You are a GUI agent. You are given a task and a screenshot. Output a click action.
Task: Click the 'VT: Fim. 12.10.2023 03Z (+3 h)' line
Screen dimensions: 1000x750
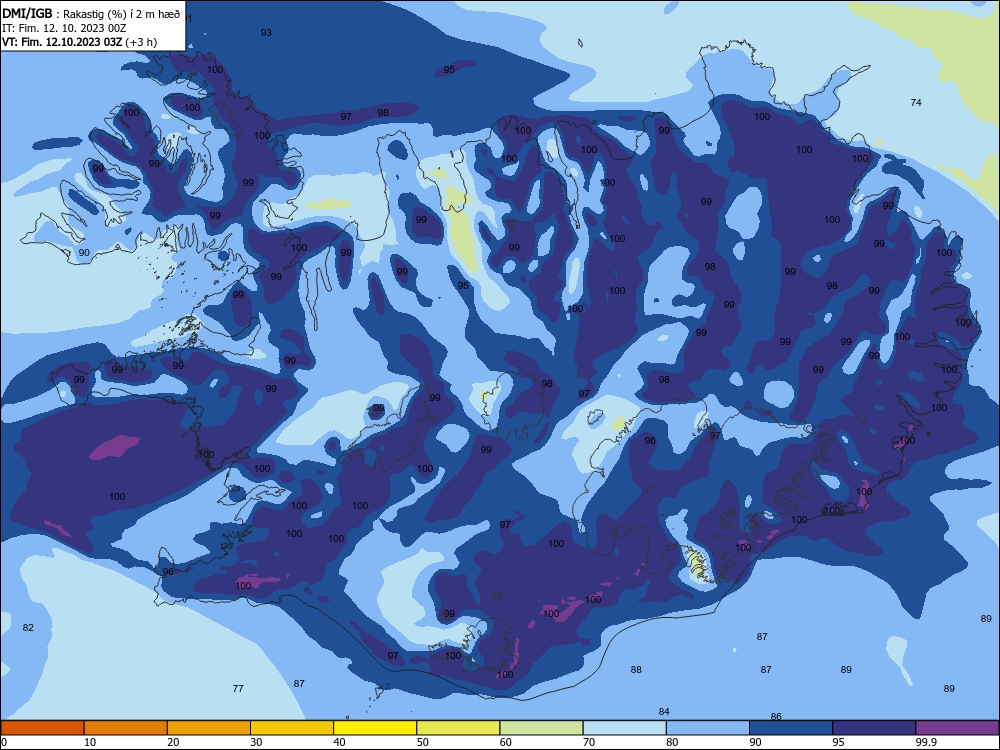click(79, 42)
